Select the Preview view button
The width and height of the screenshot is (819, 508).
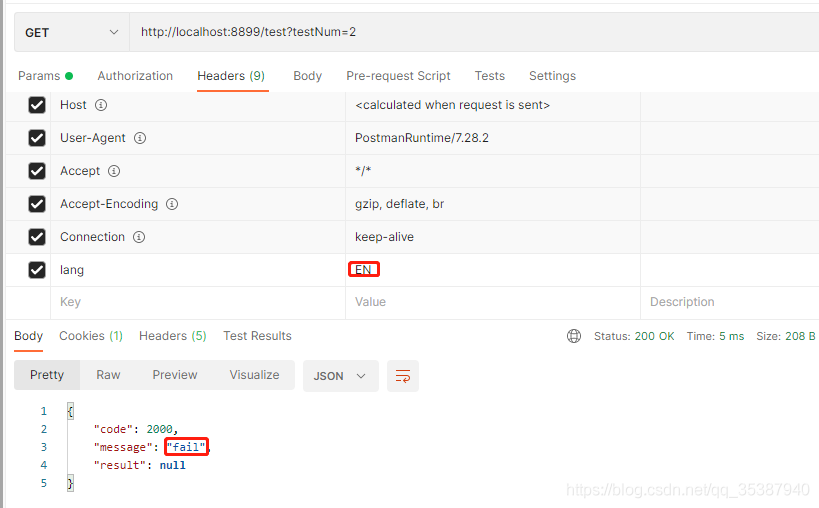pos(174,375)
